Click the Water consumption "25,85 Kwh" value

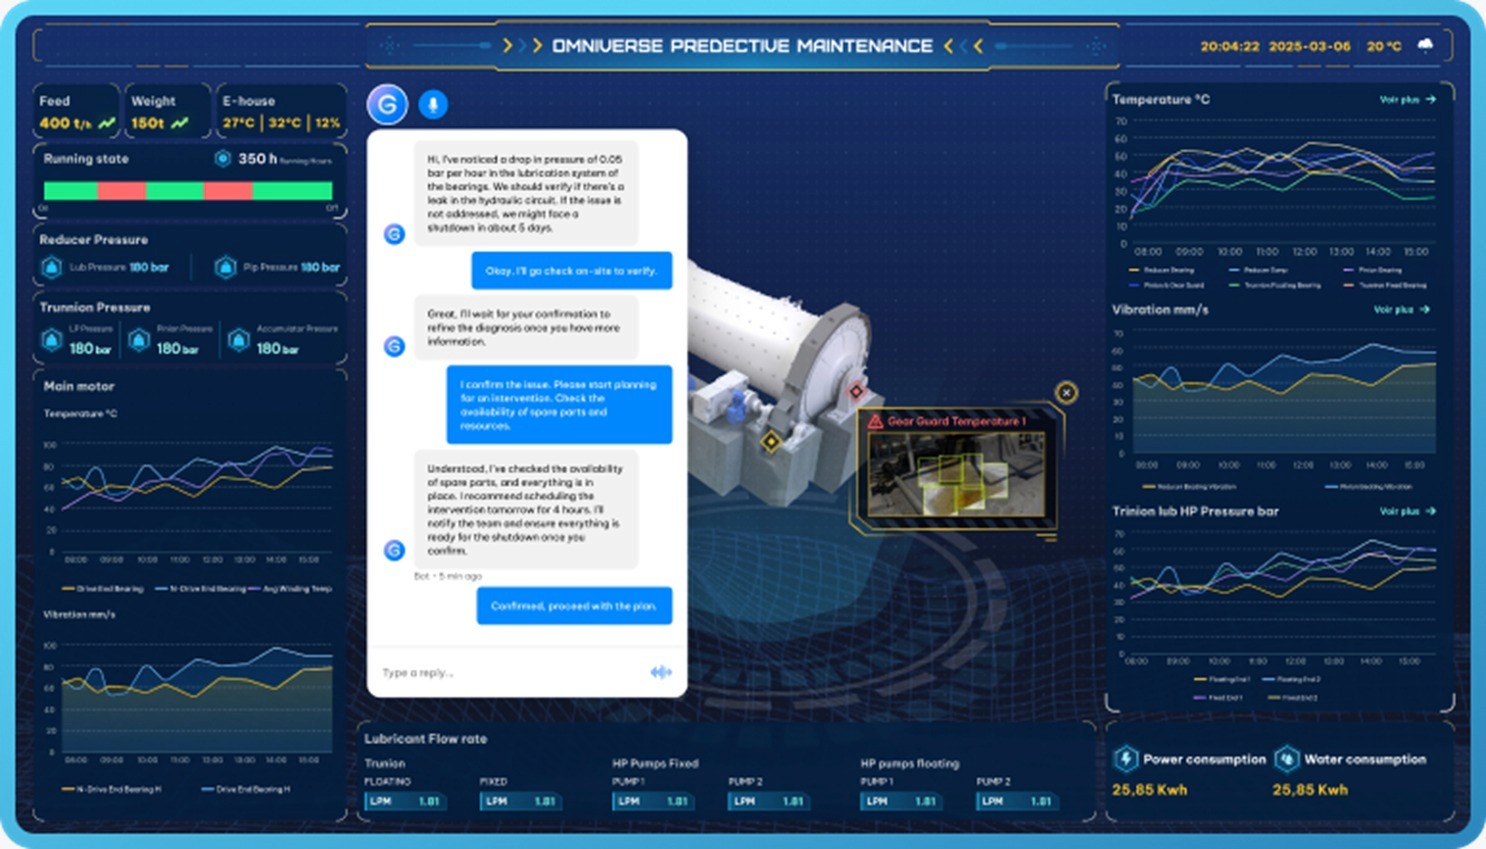(1309, 789)
